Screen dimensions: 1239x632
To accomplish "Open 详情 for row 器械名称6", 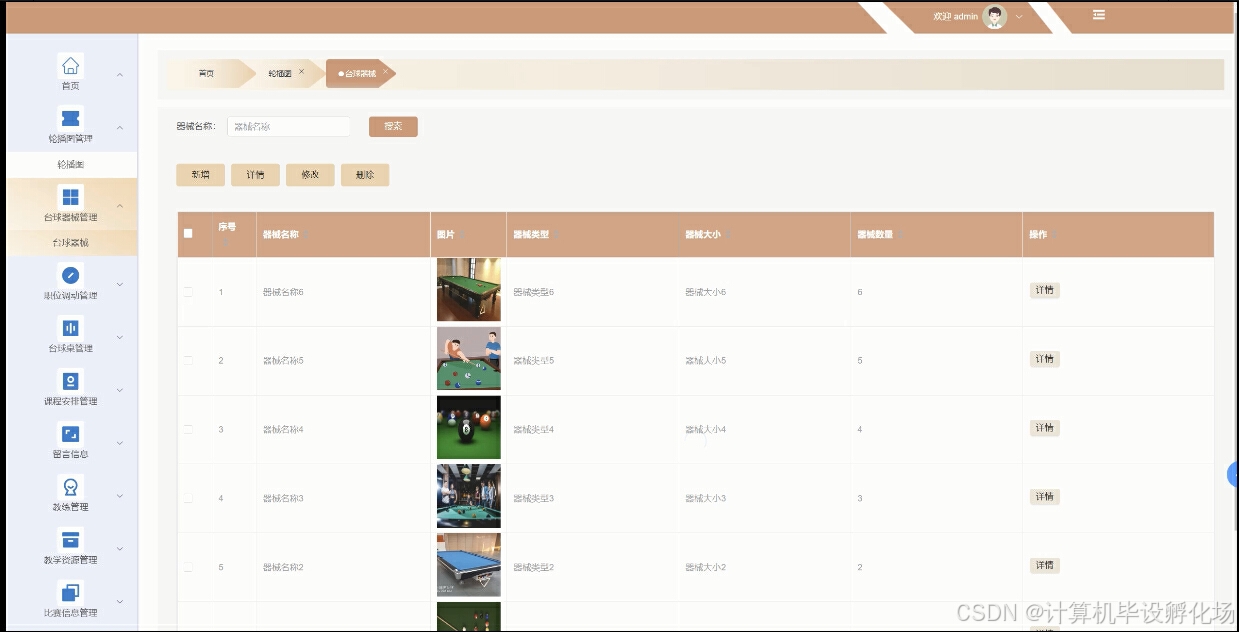I will 1044,290.
